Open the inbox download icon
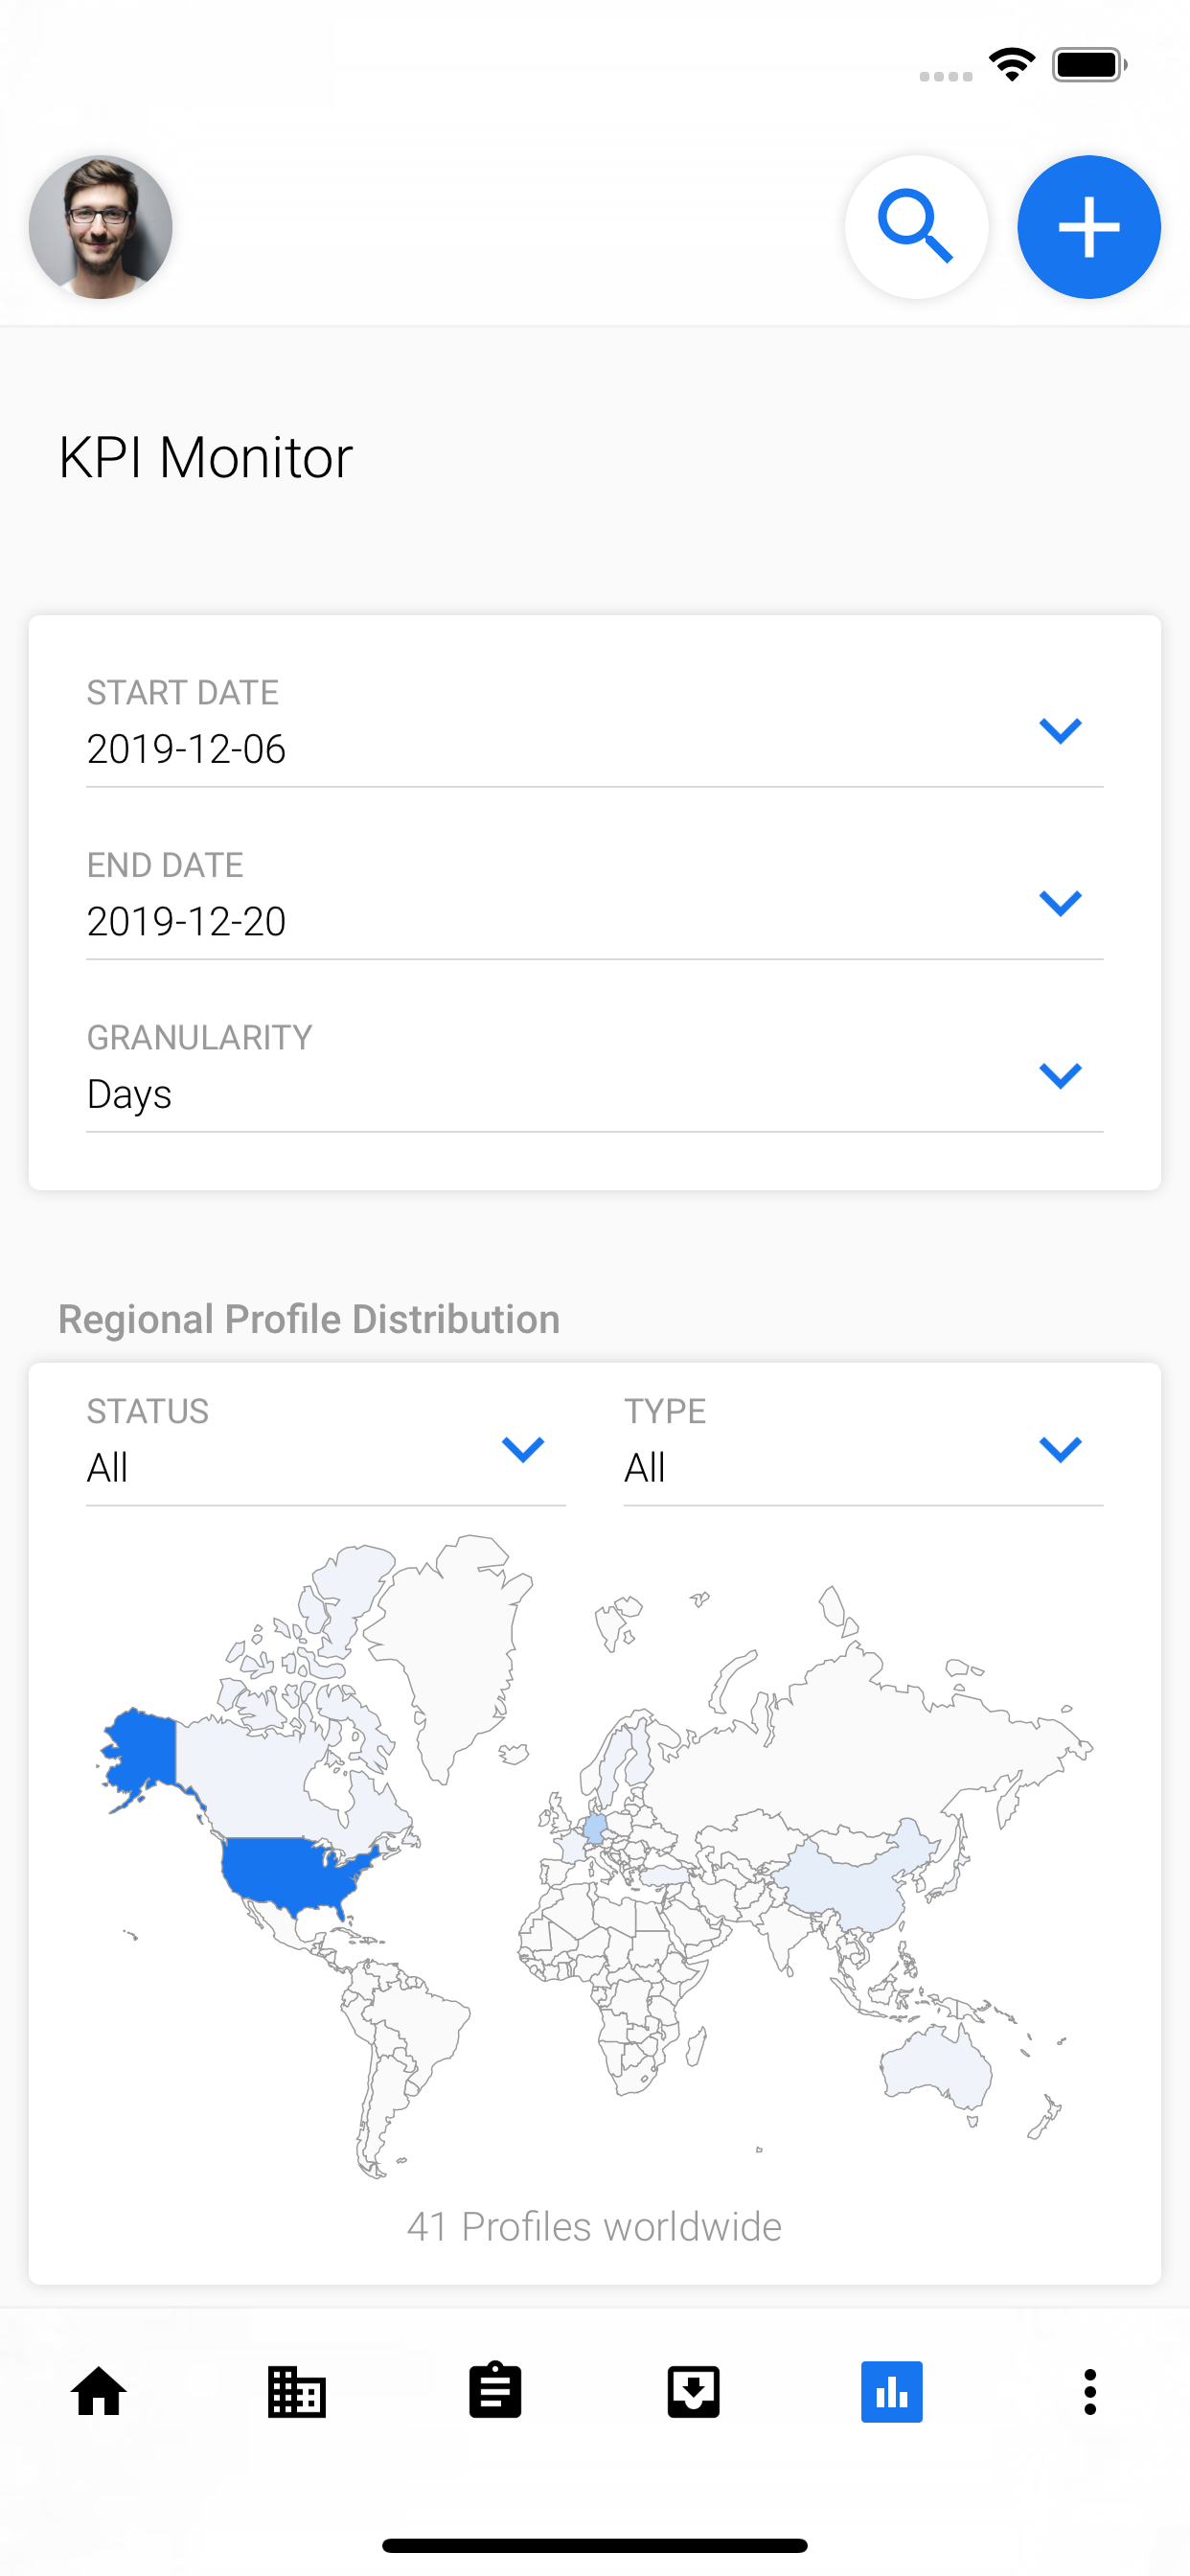 point(693,2391)
